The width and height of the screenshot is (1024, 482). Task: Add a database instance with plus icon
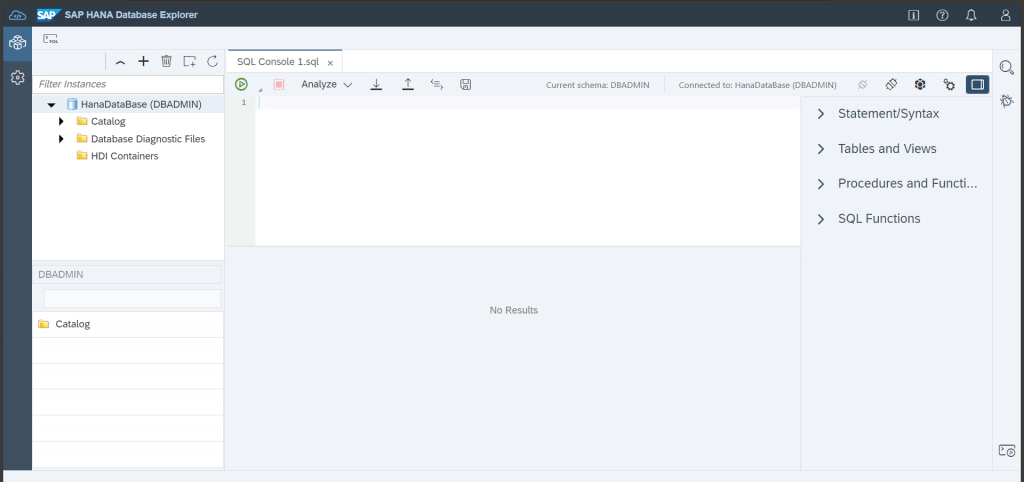(144, 61)
